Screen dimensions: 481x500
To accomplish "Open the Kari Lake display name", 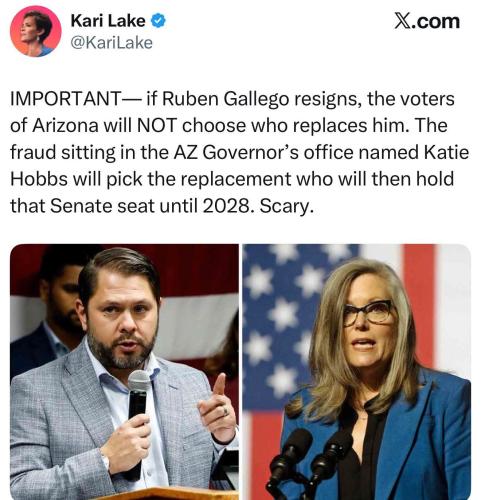I will click(x=108, y=21).
